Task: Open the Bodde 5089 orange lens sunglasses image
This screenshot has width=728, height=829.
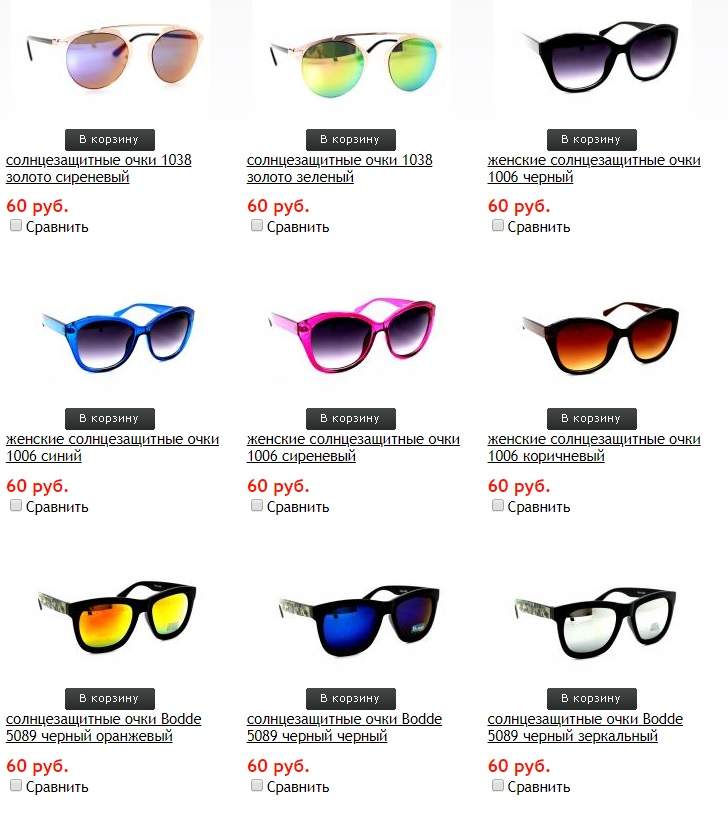Action: pyautogui.click(x=117, y=616)
